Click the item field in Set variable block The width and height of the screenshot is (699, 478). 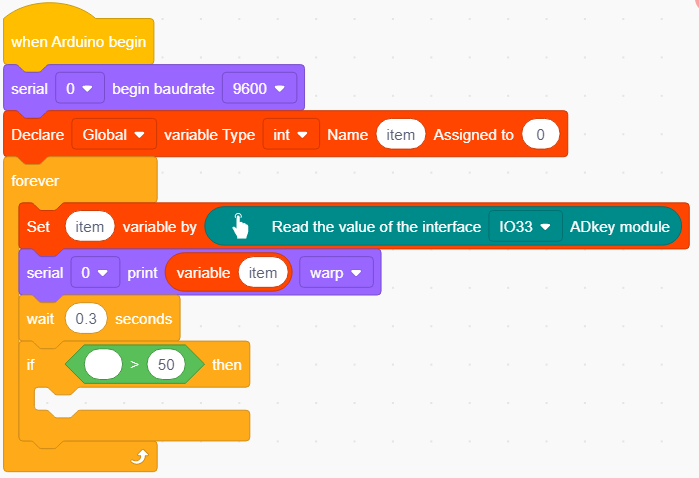pos(90,227)
